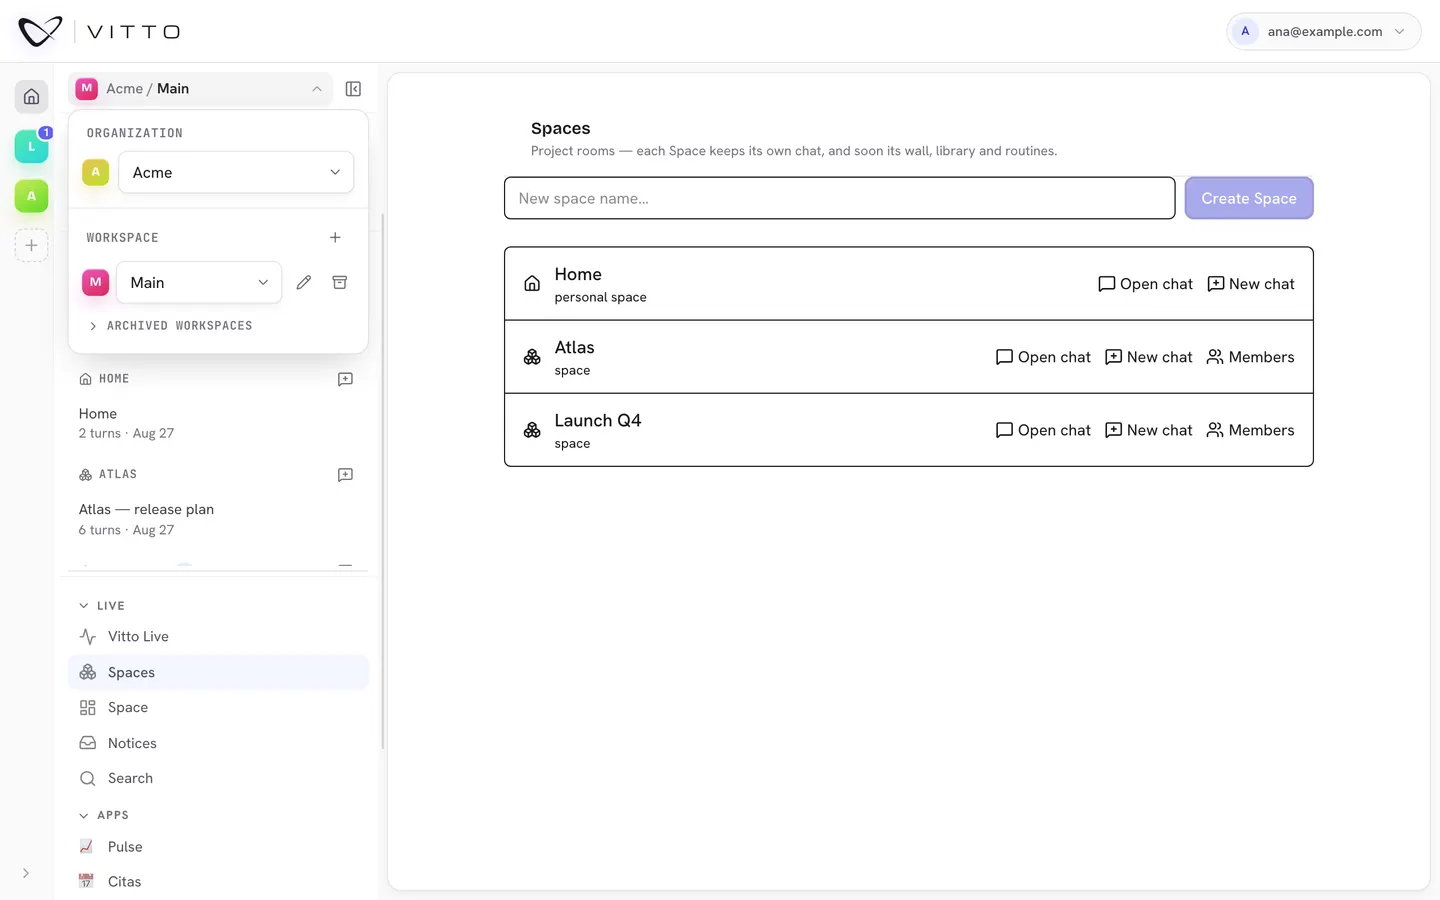The image size is (1440, 900).
Task: Collapse the APPS section
Action: point(104,815)
